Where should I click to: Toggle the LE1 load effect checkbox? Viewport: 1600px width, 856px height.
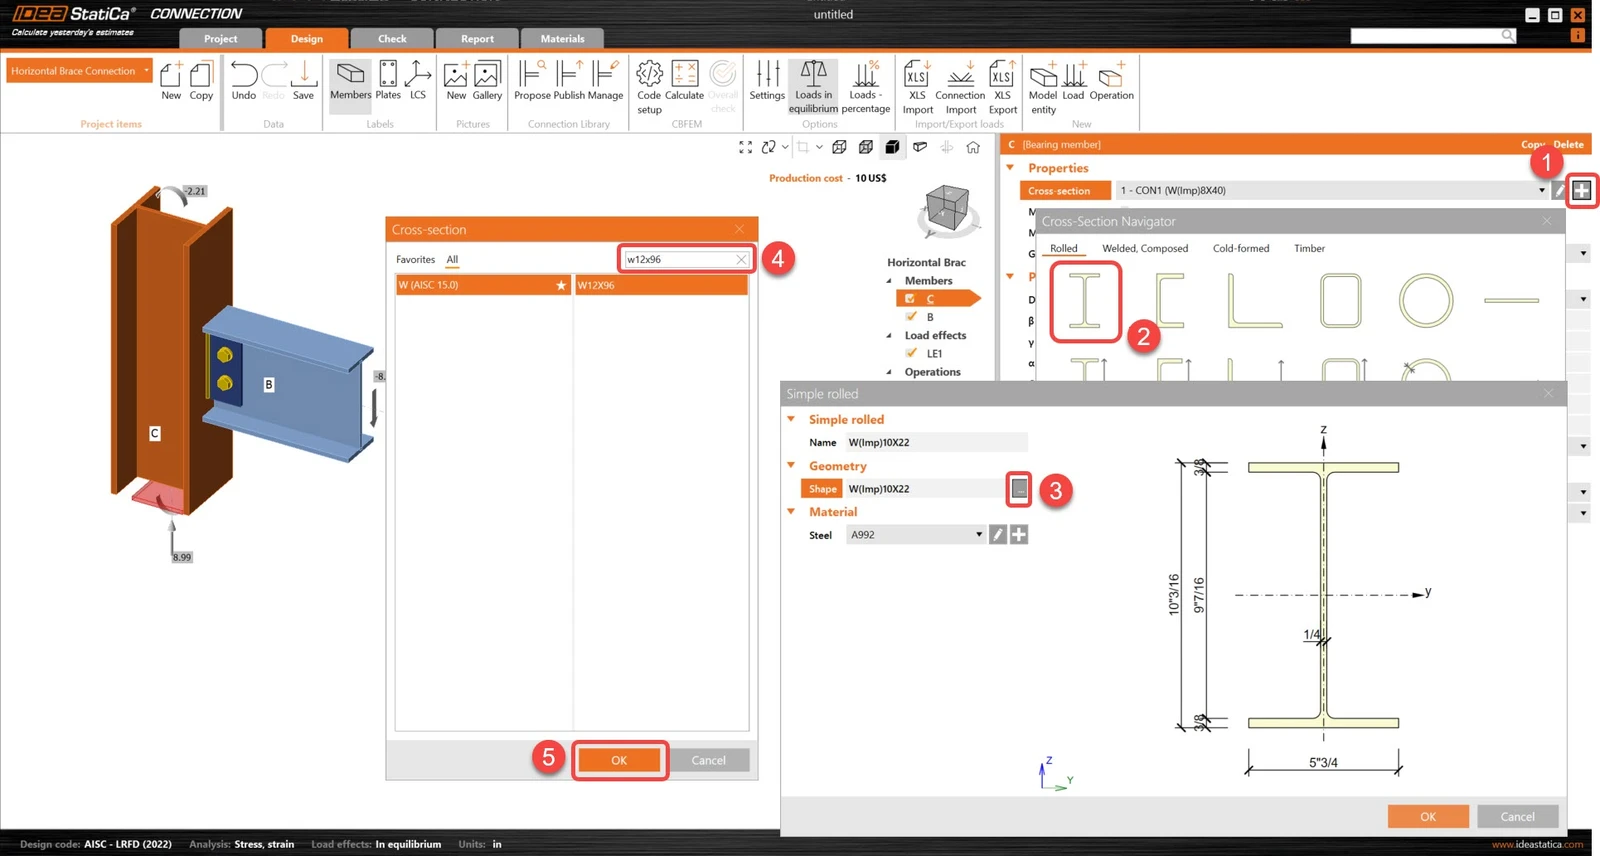pos(911,353)
